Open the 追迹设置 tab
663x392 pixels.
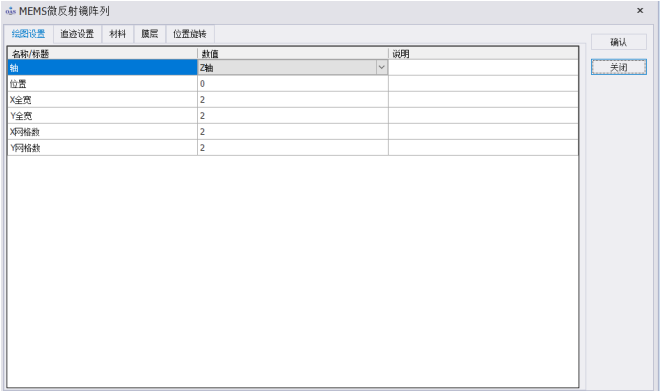[x=77, y=34]
